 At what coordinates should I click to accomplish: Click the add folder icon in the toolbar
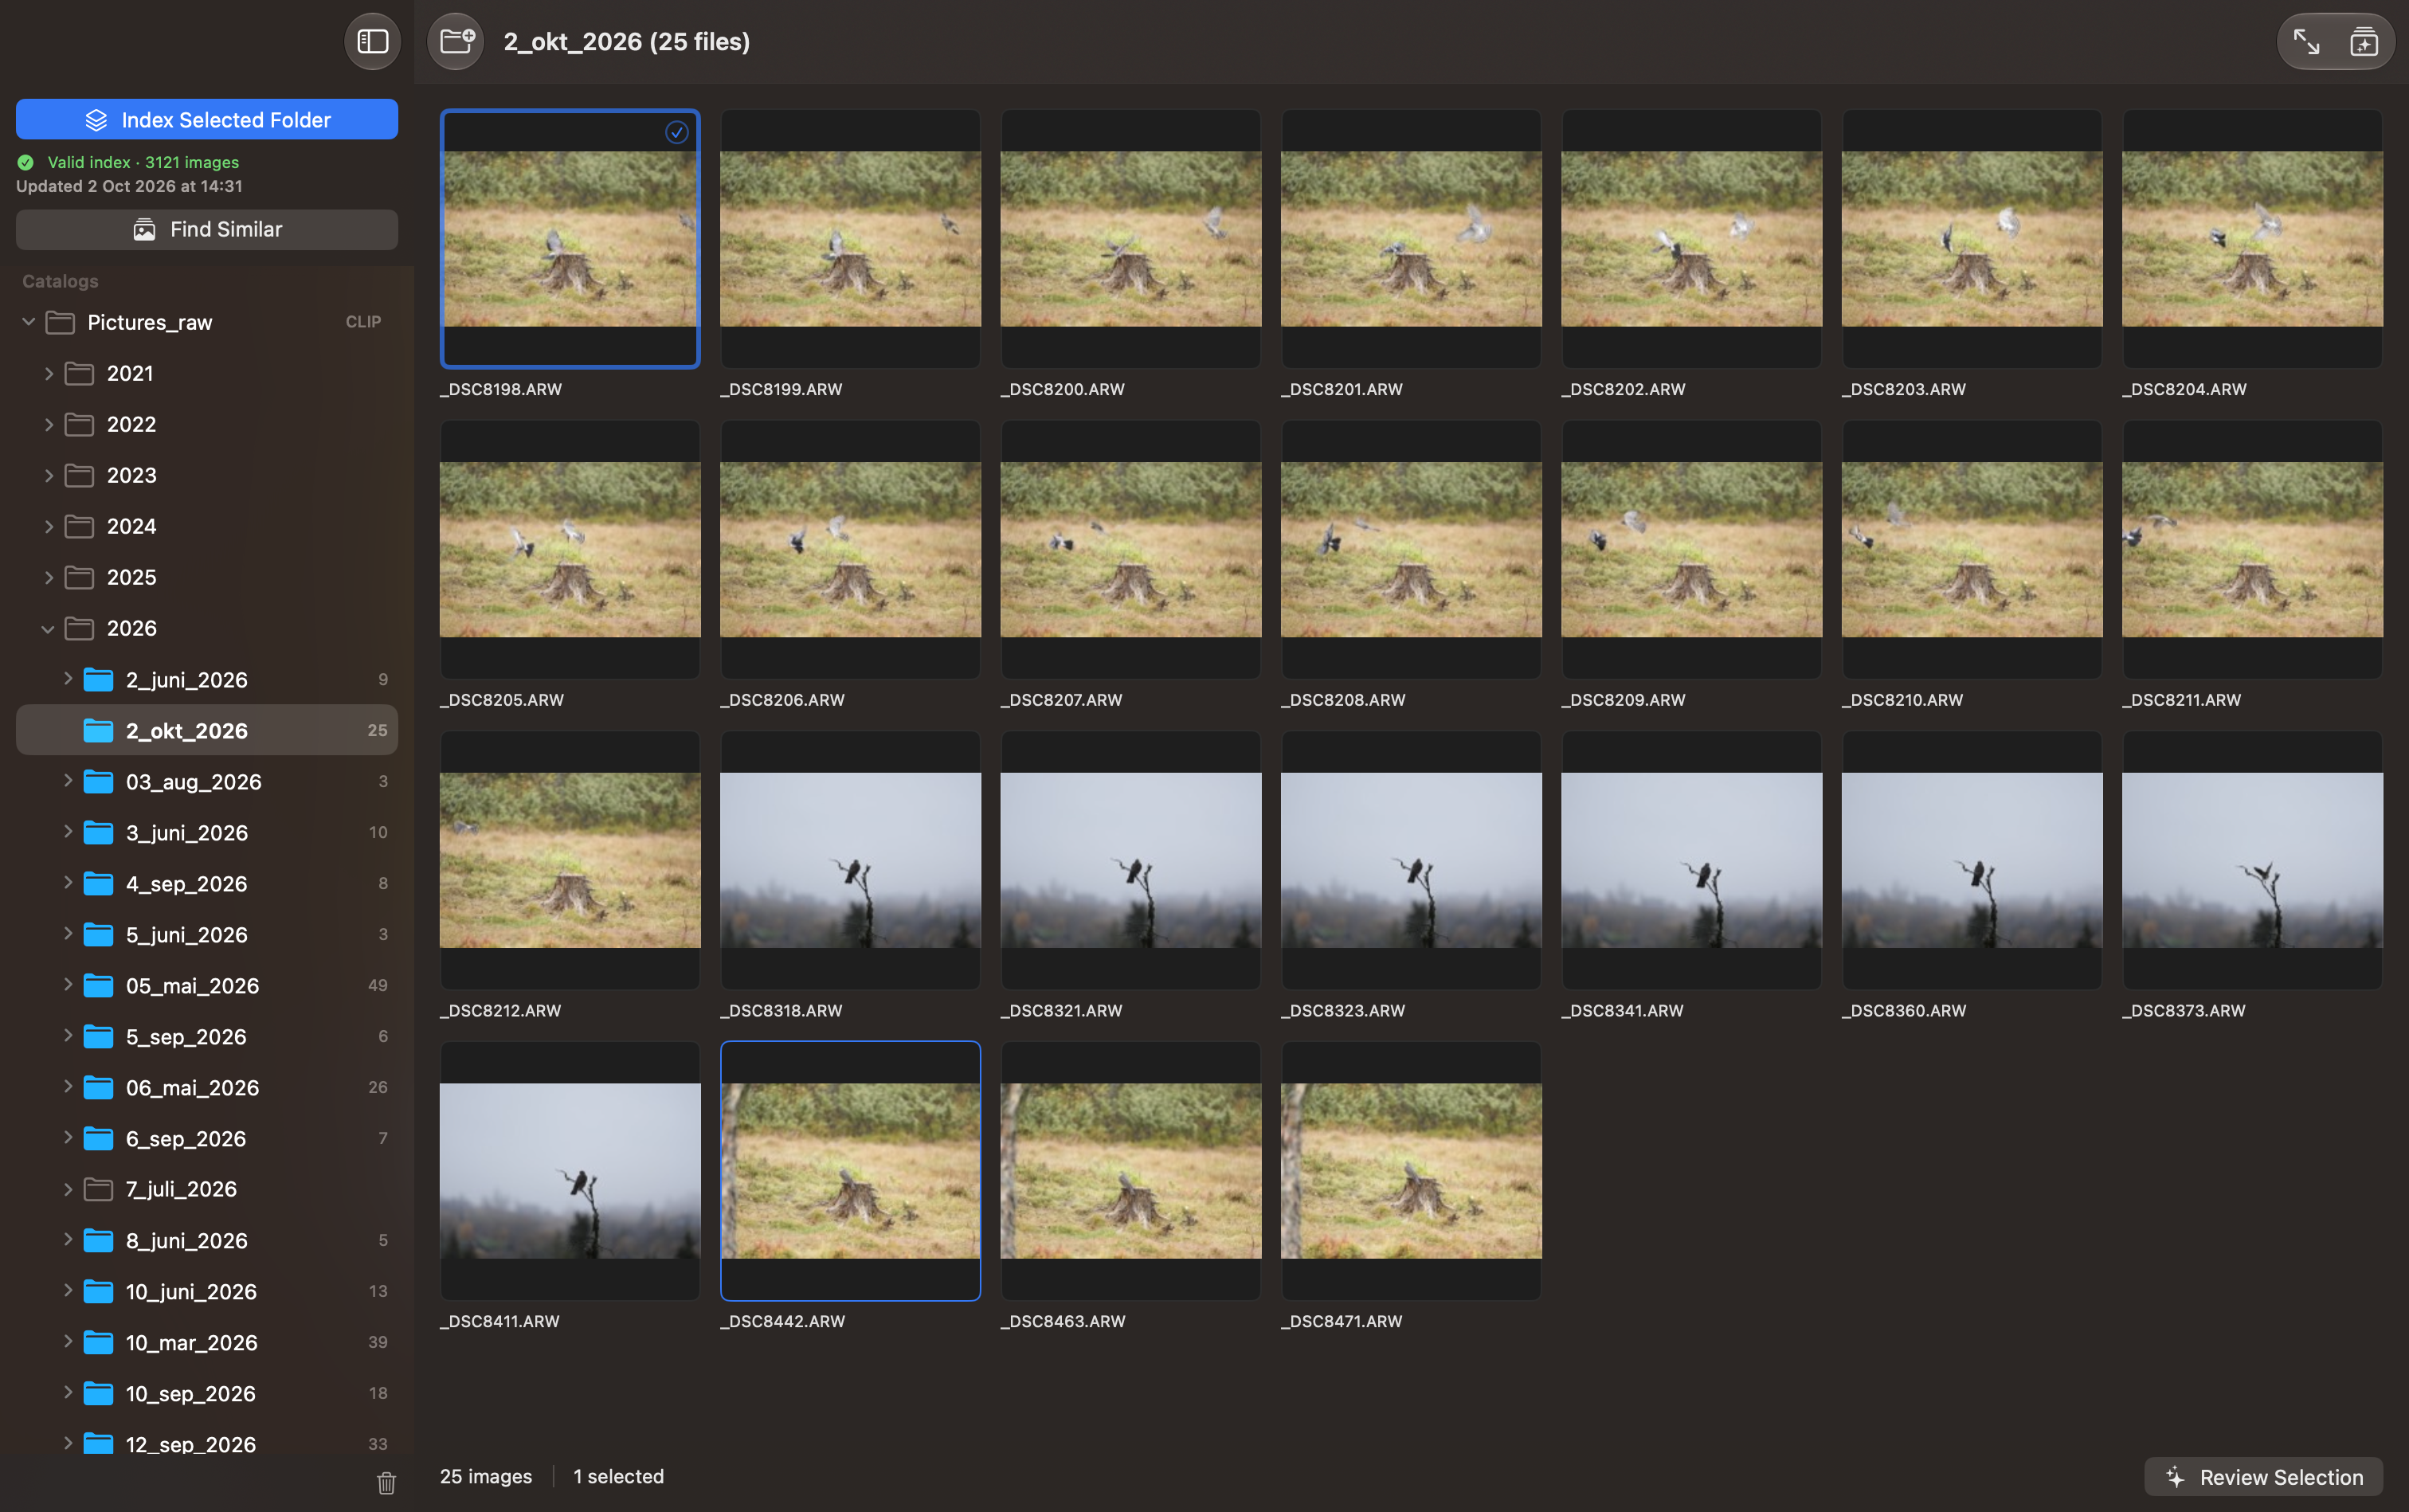[x=456, y=41]
